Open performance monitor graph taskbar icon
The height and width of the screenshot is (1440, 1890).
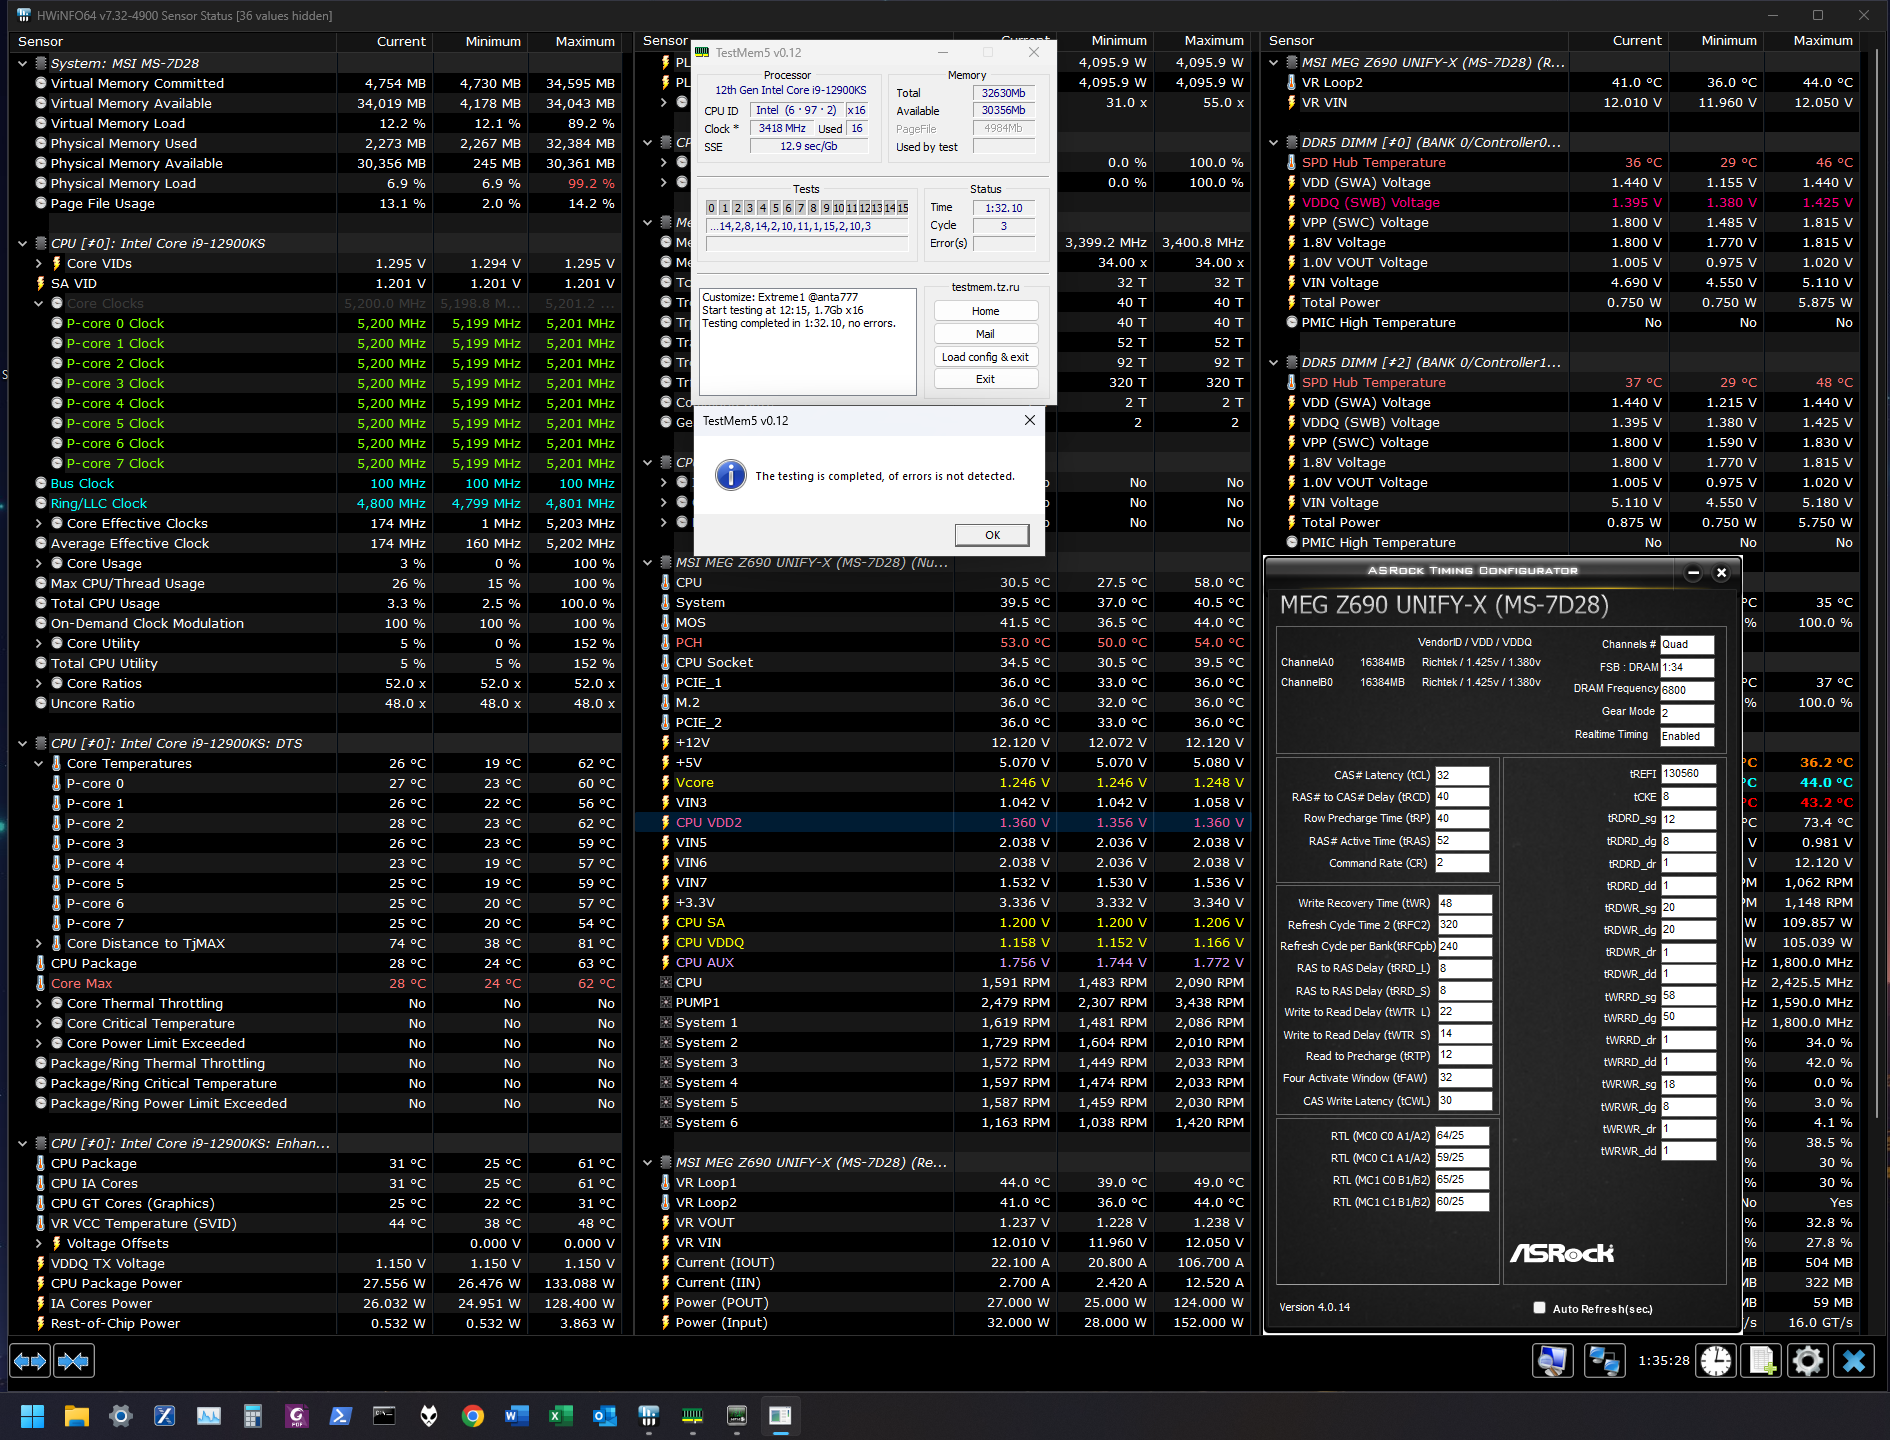tap(209, 1416)
